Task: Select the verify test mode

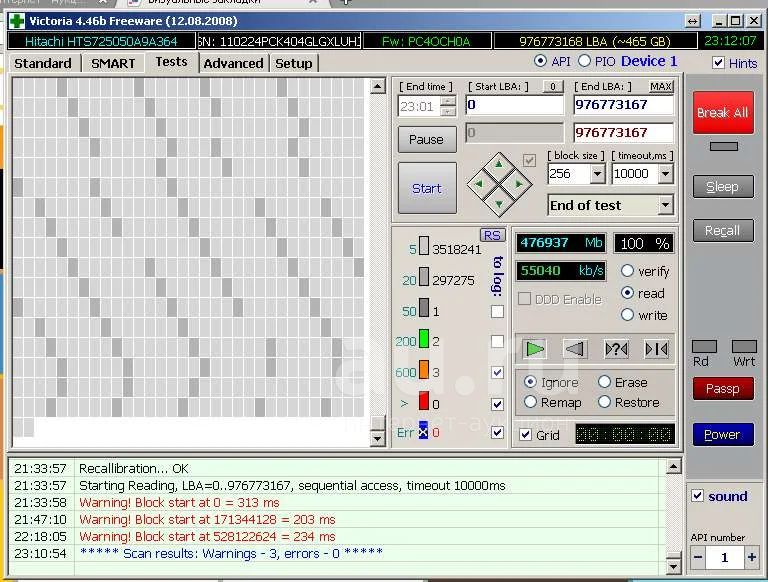Action: click(627, 271)
